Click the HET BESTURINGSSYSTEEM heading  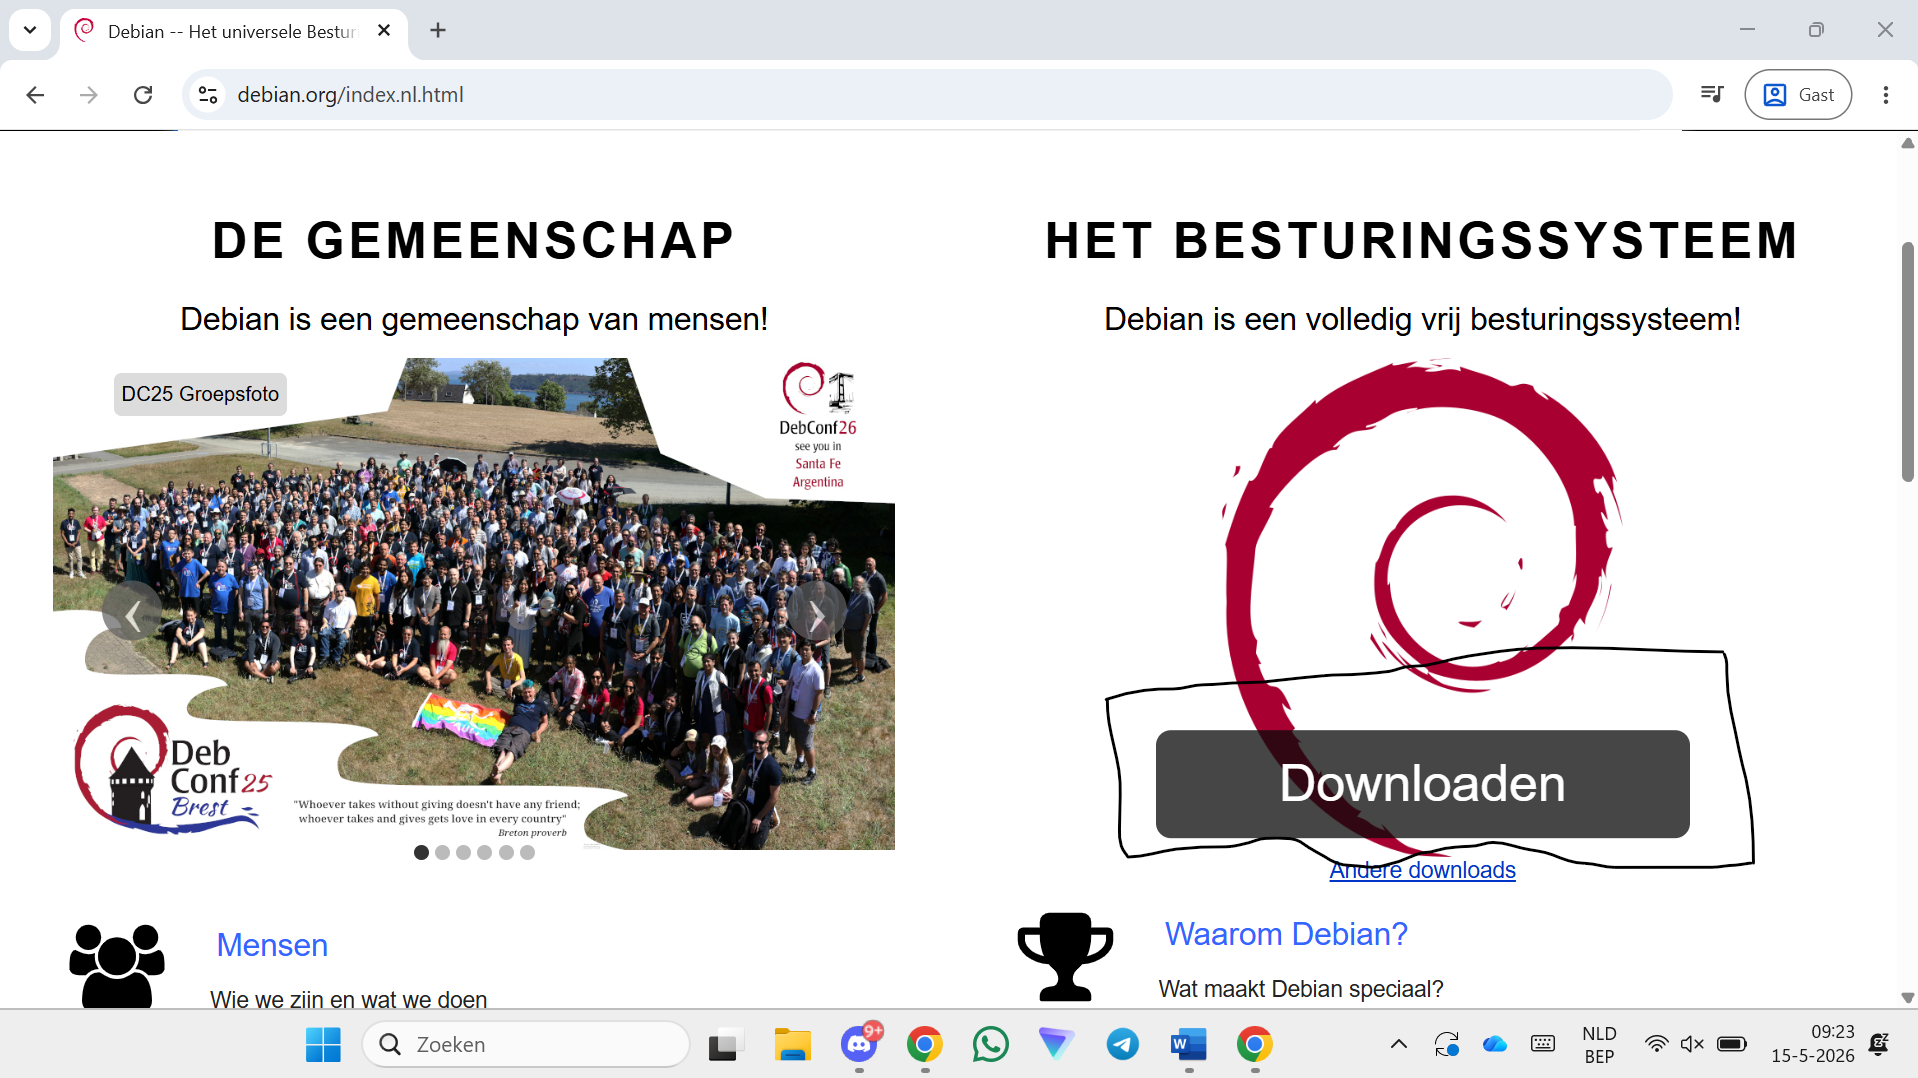1422,241
